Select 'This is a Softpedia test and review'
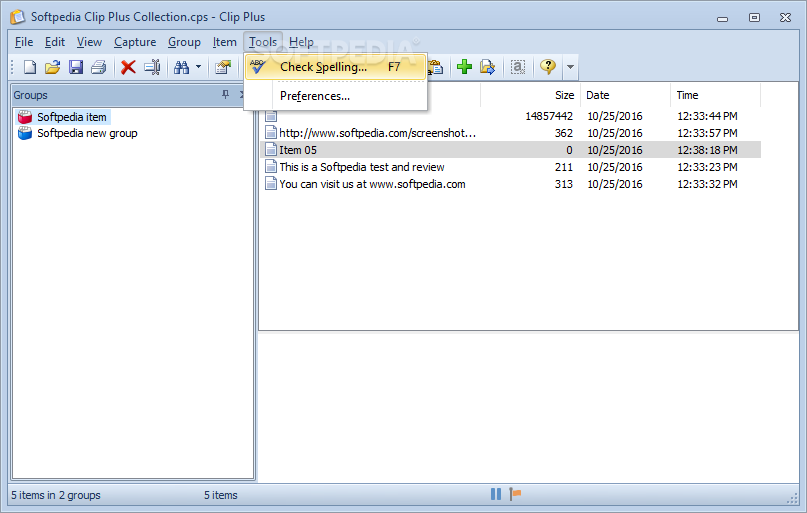The width and height of the screenshot is (807, 513). tap(362, 167)
